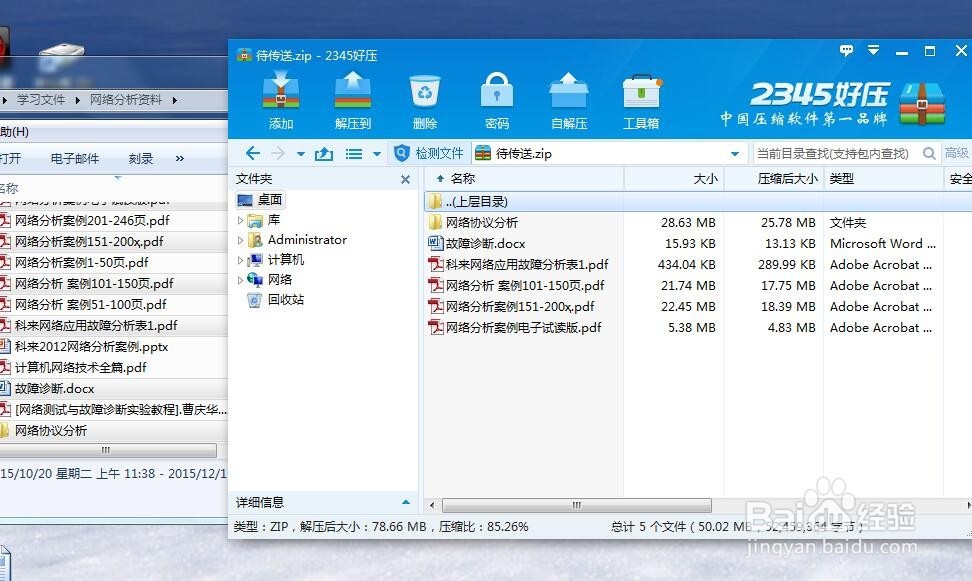Image resolution: width=972 pixels, height=581 pixels.
Task: Click the left scroll arrow of archive list
Action: pos(432,505)
